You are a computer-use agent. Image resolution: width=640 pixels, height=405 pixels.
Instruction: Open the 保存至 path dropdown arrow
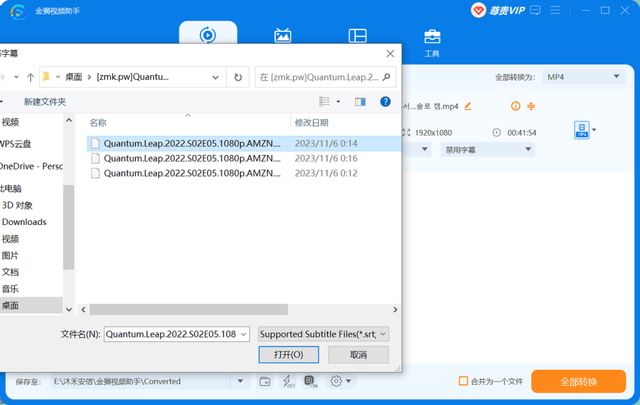point(240,381)
